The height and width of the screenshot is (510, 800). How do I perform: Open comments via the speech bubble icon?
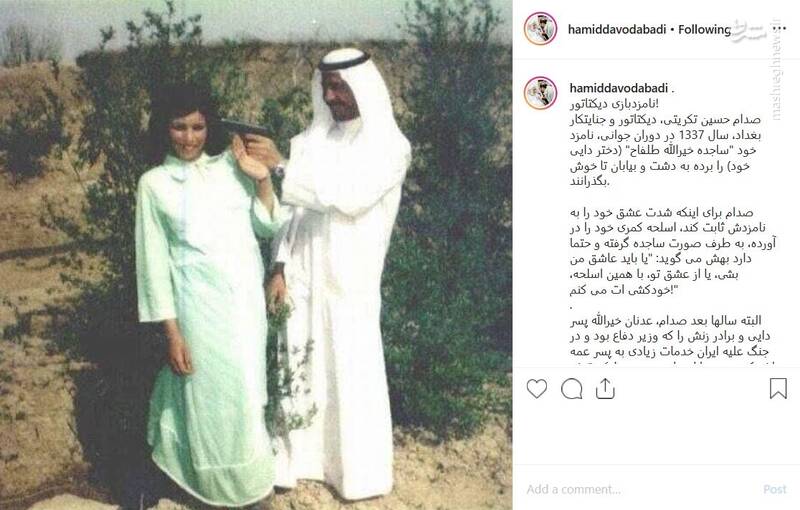coord(571,389)
